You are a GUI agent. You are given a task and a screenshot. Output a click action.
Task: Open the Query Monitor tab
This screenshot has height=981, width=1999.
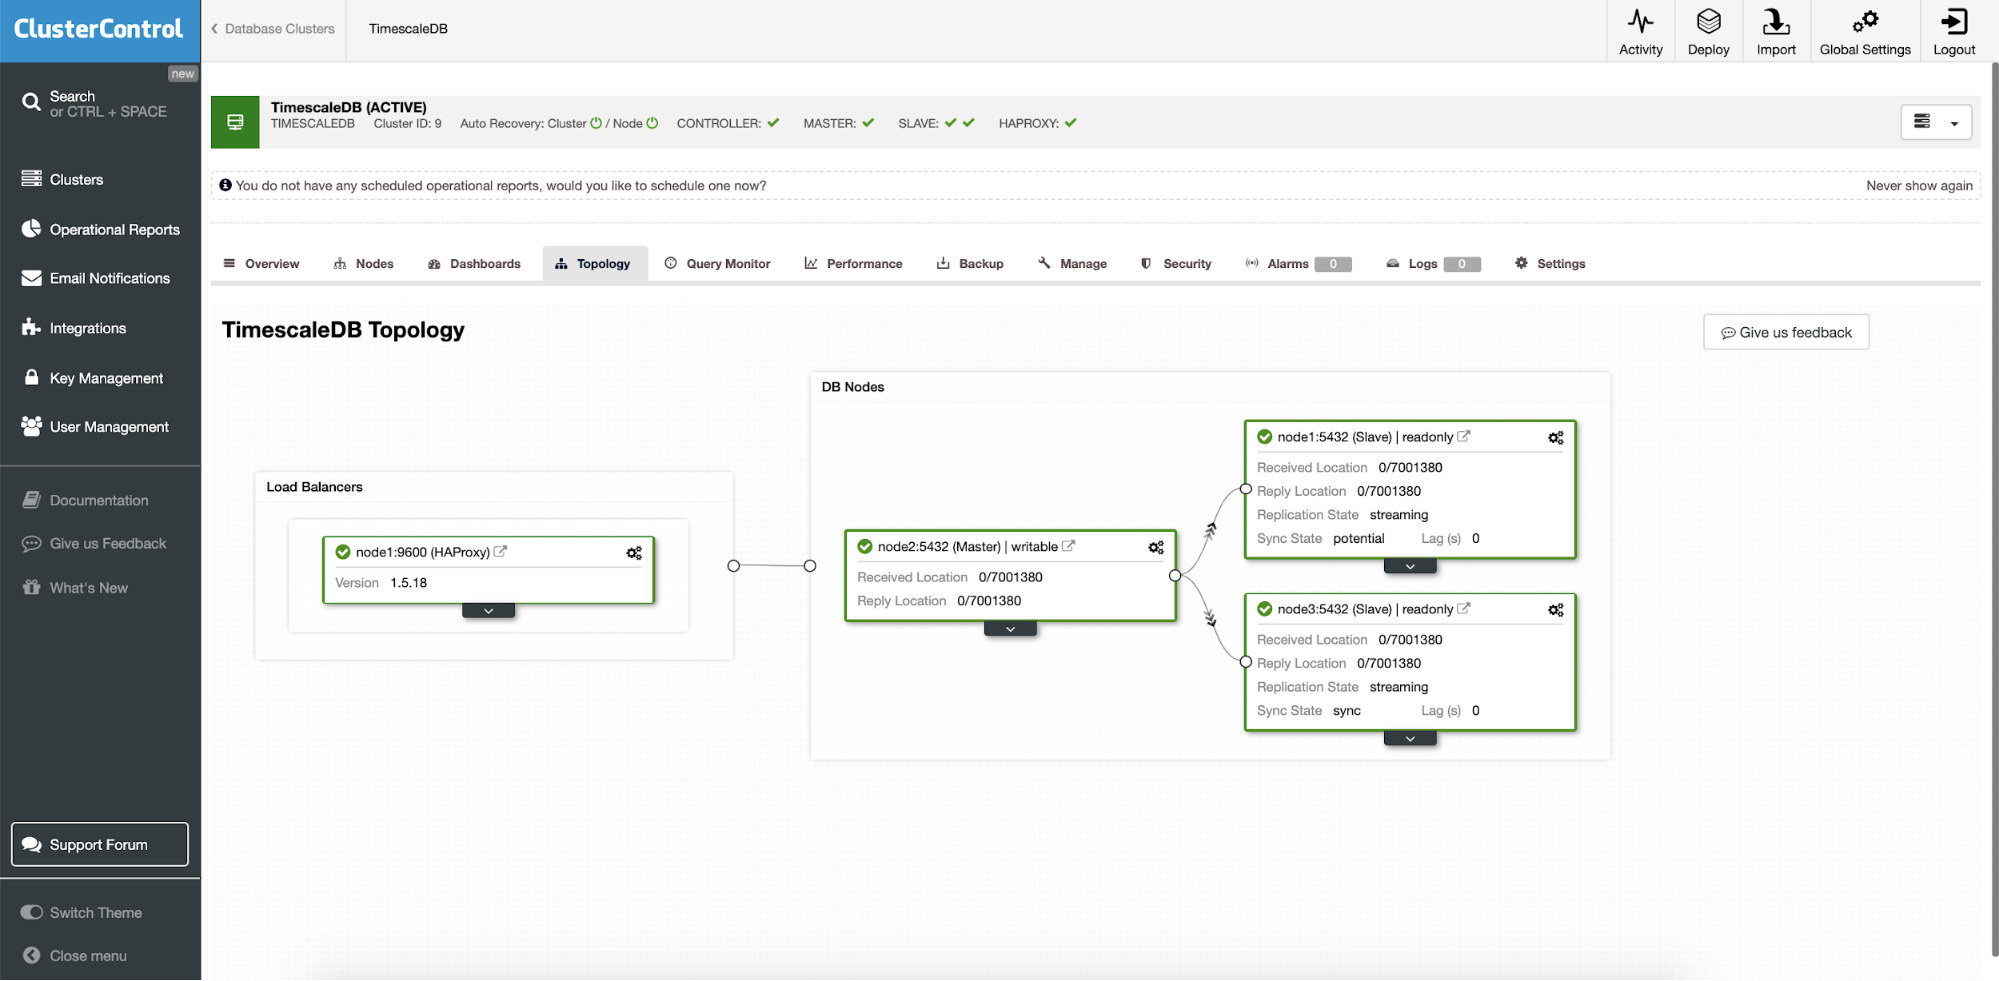coord(718,264)
